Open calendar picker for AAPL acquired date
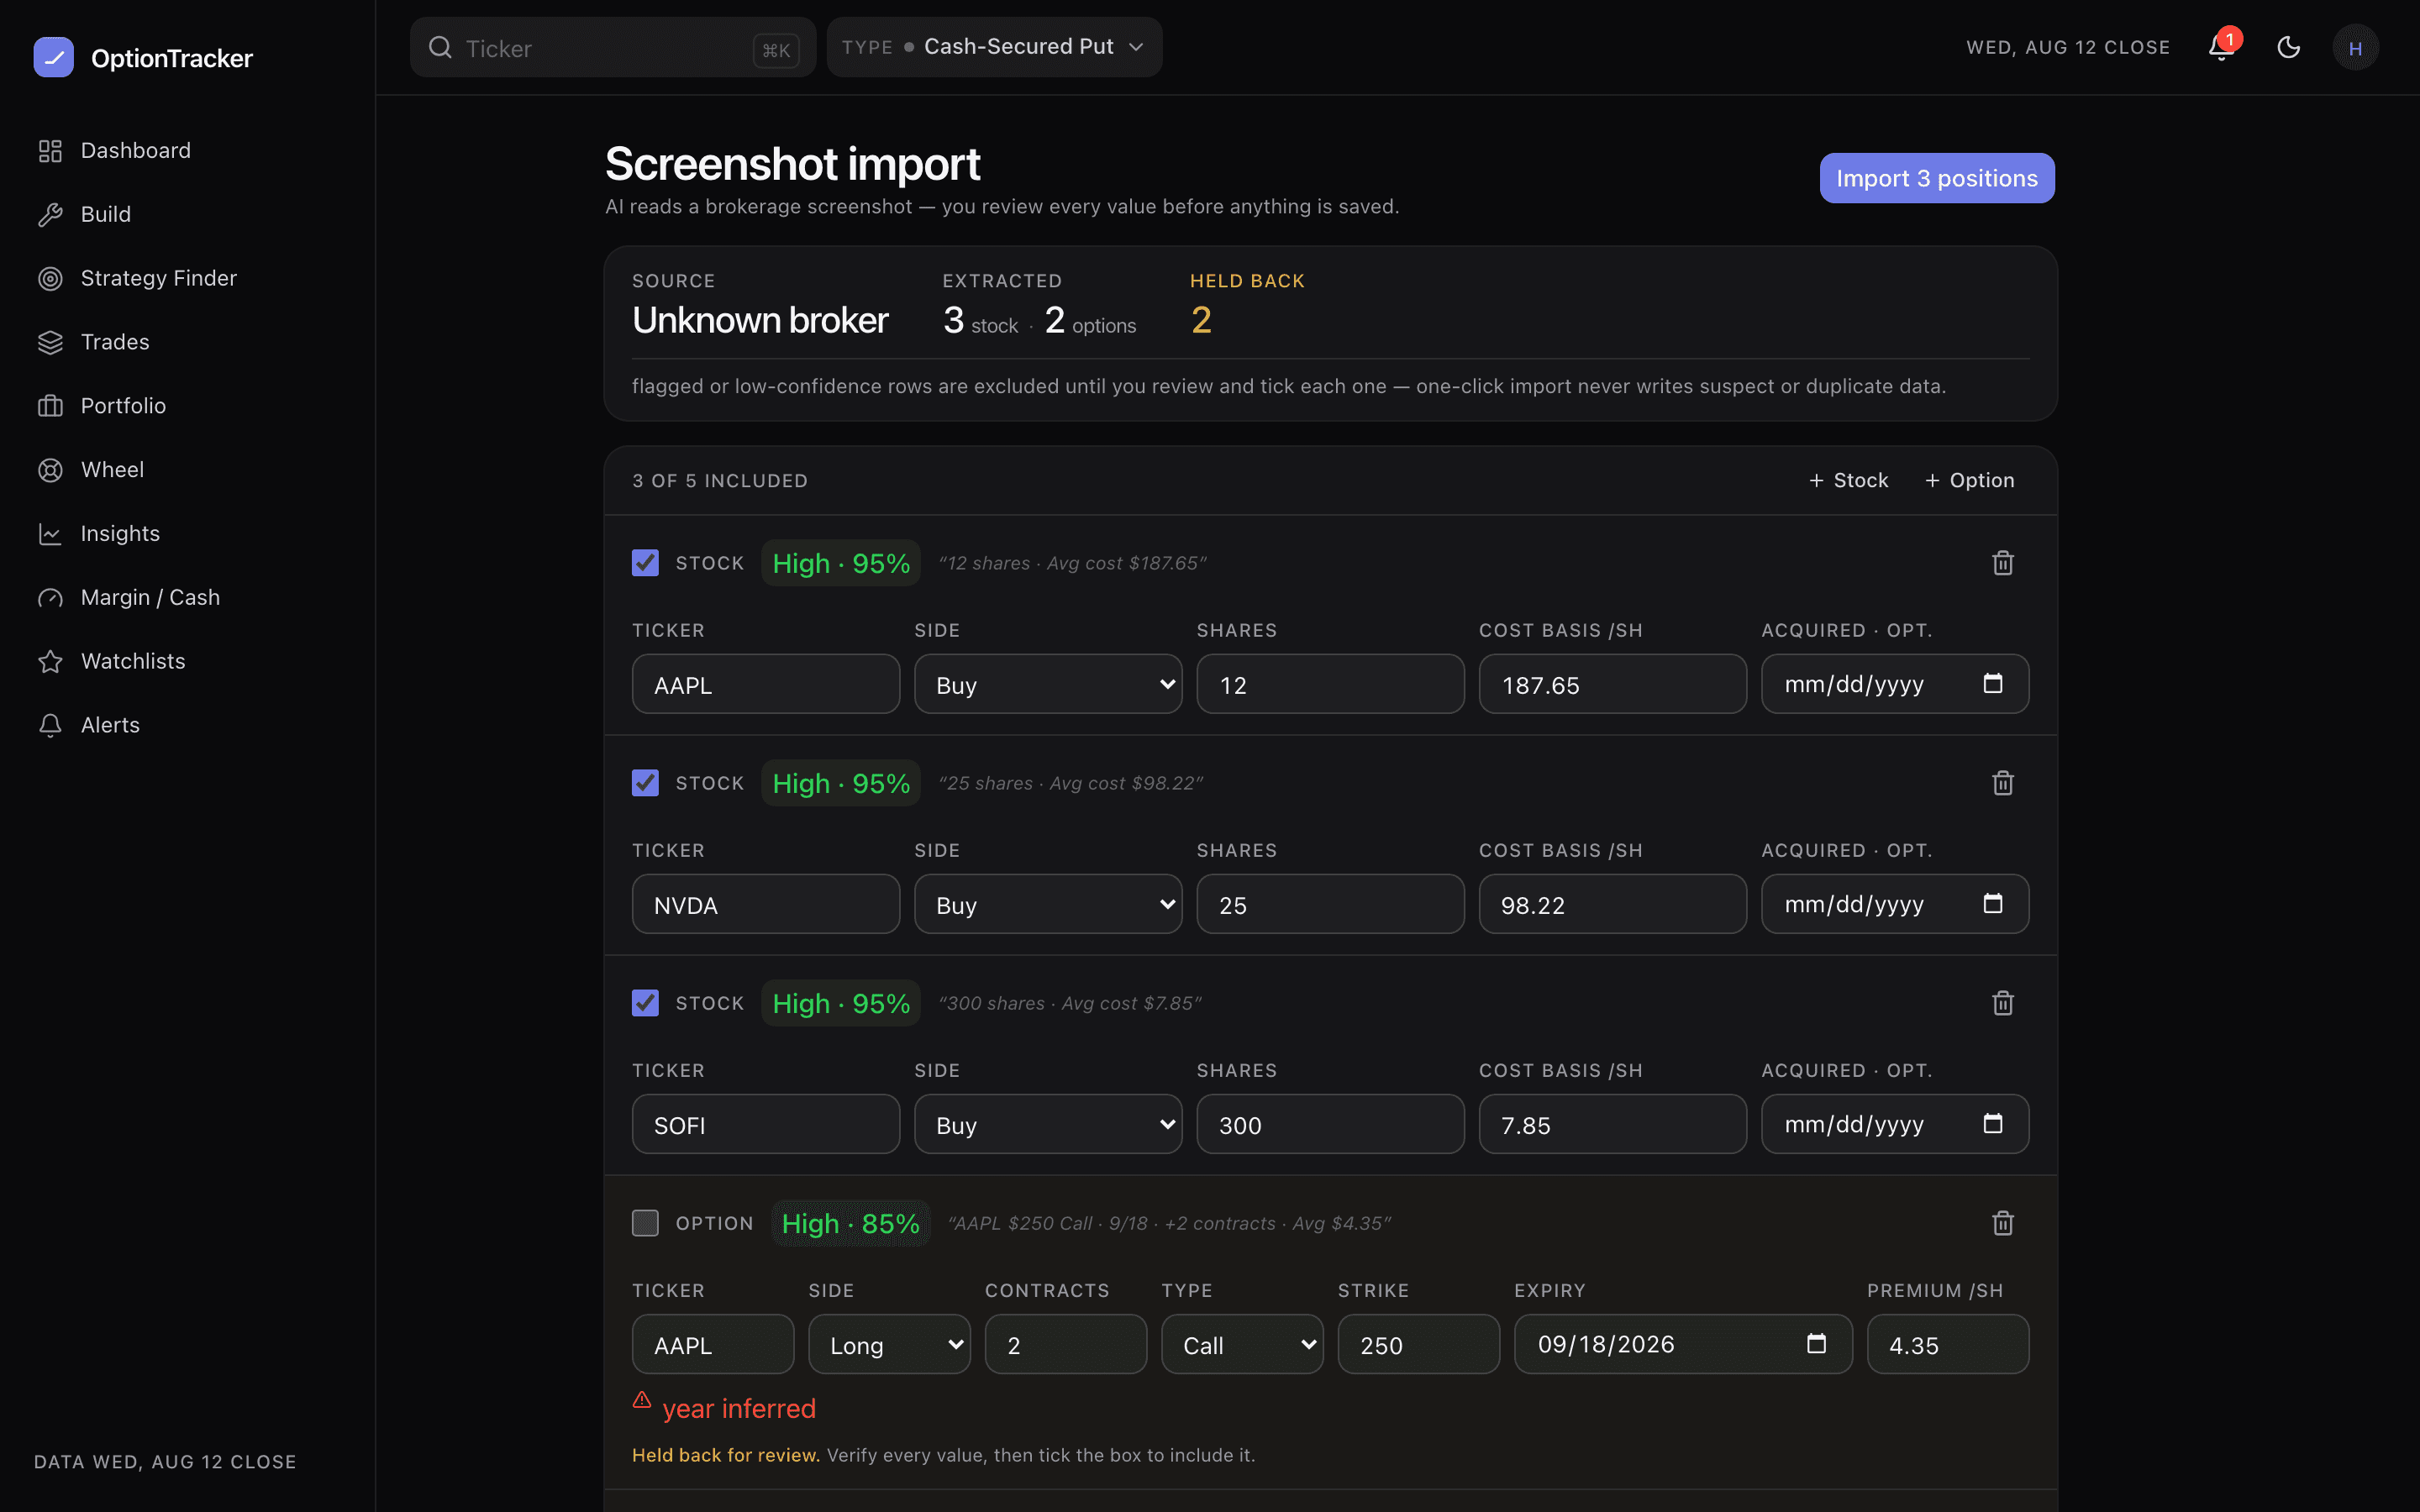This screenshot has width=2420, height=1512. coord(1993,683)
